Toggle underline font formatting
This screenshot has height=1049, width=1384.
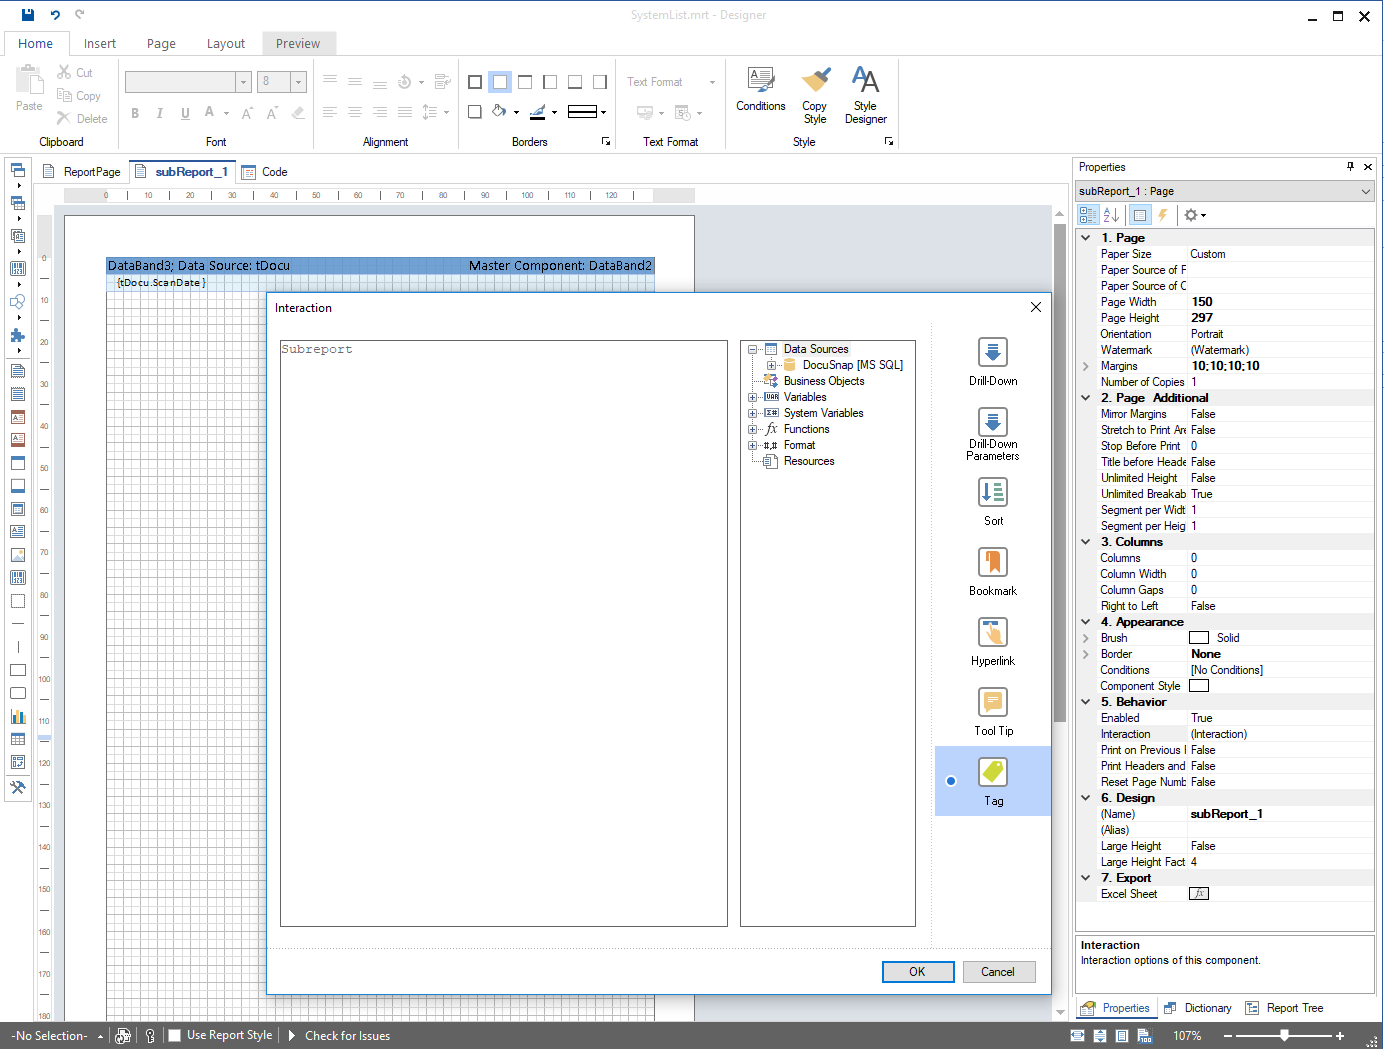185,113
